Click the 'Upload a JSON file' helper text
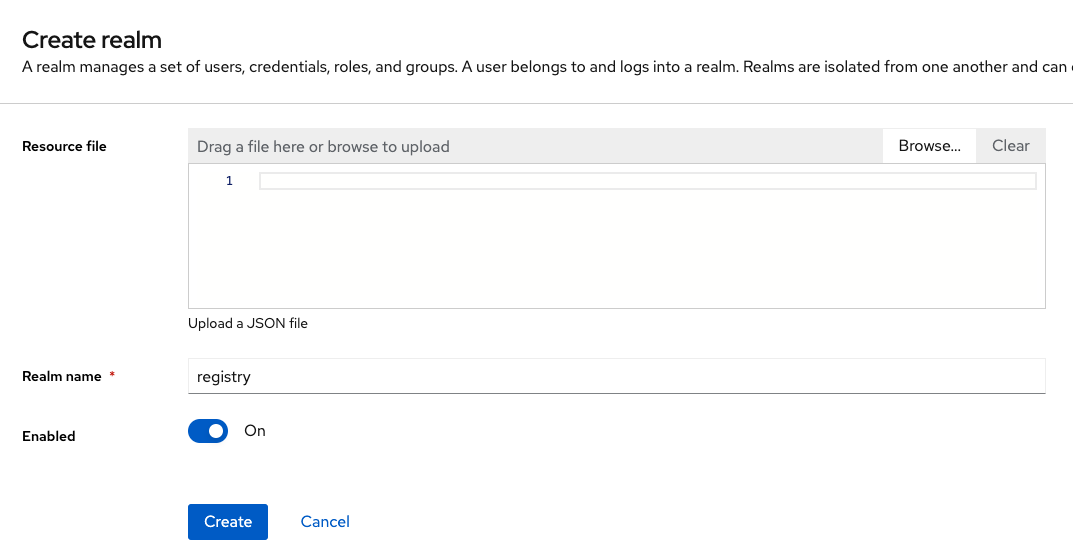The width and height of the screenshot is (1073, 560). [248, 324]
